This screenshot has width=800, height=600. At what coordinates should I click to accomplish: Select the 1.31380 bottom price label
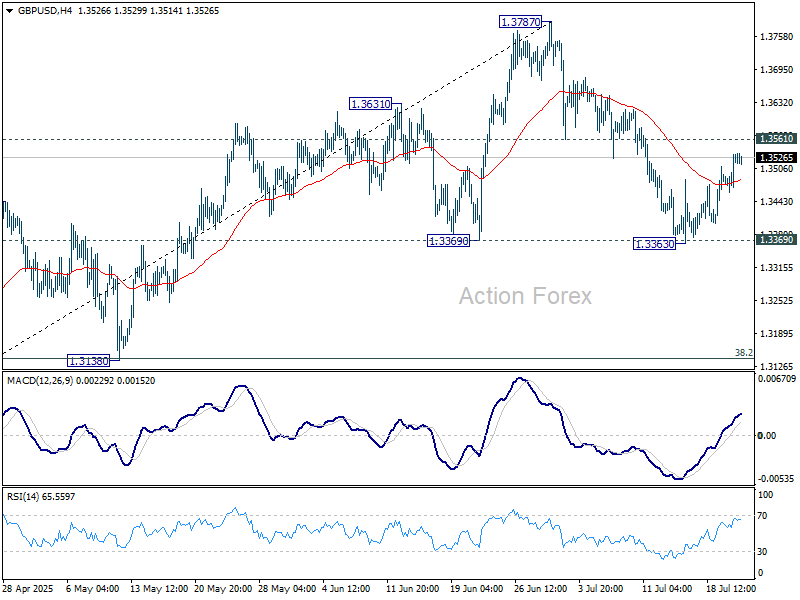(x=89, y=361)
